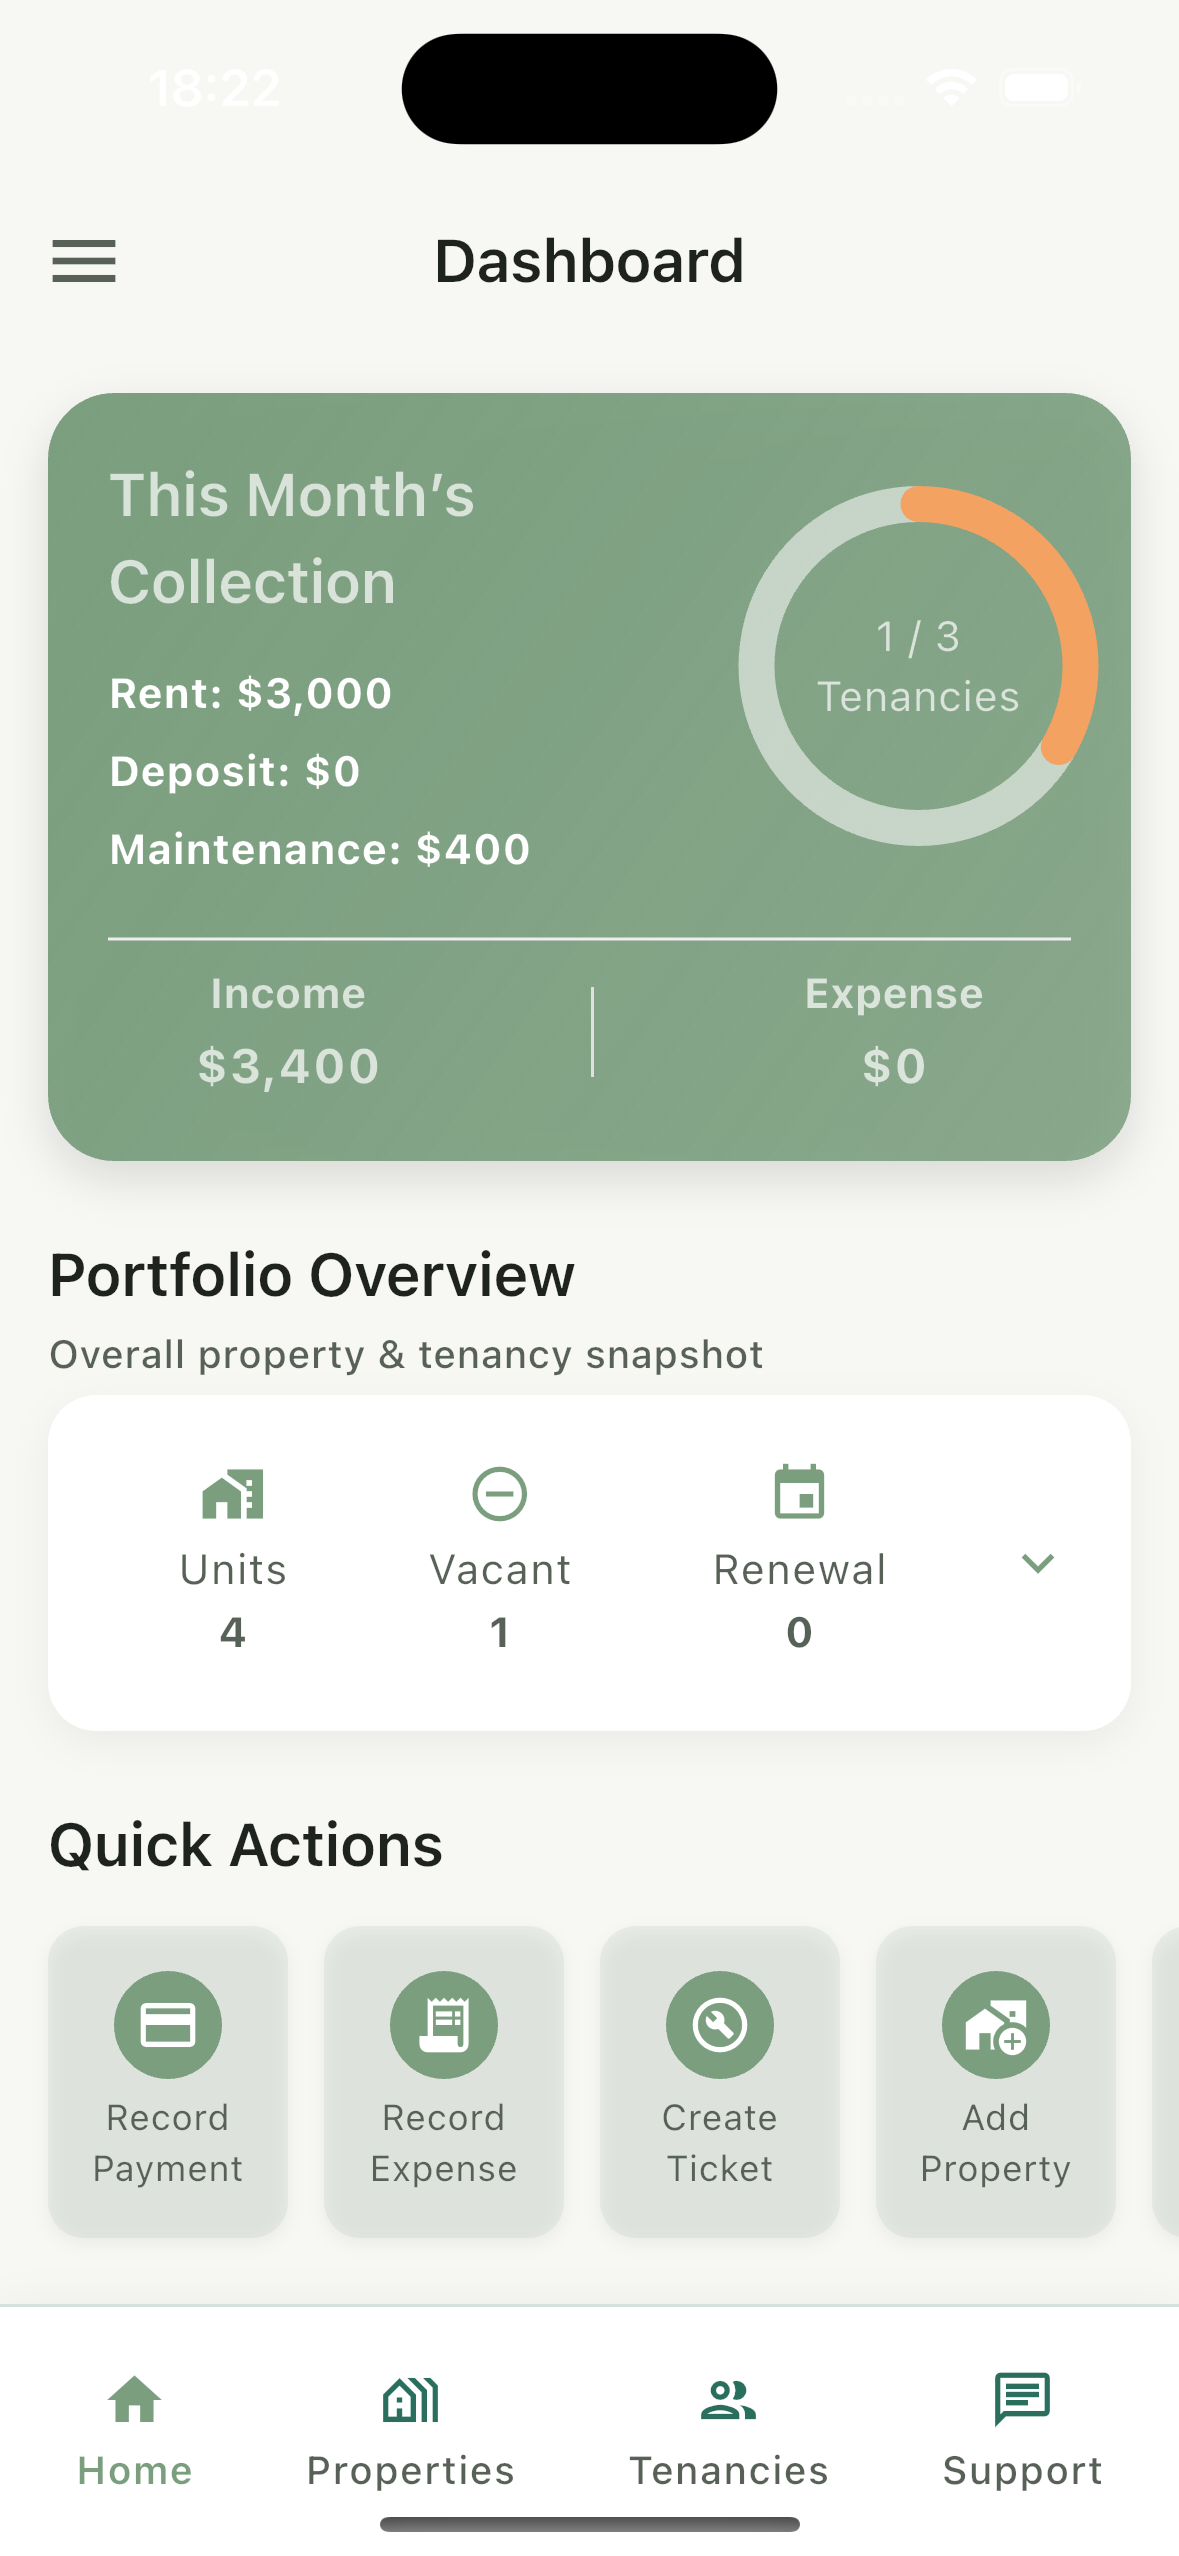Tap the Units building icon

pos(233,1494)
